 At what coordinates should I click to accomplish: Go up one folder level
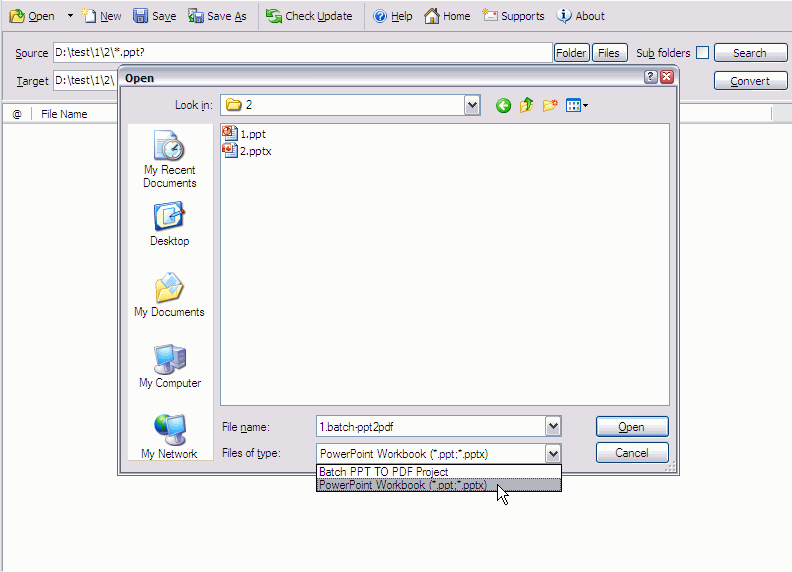pyautogui.click(x=526, y=105)
